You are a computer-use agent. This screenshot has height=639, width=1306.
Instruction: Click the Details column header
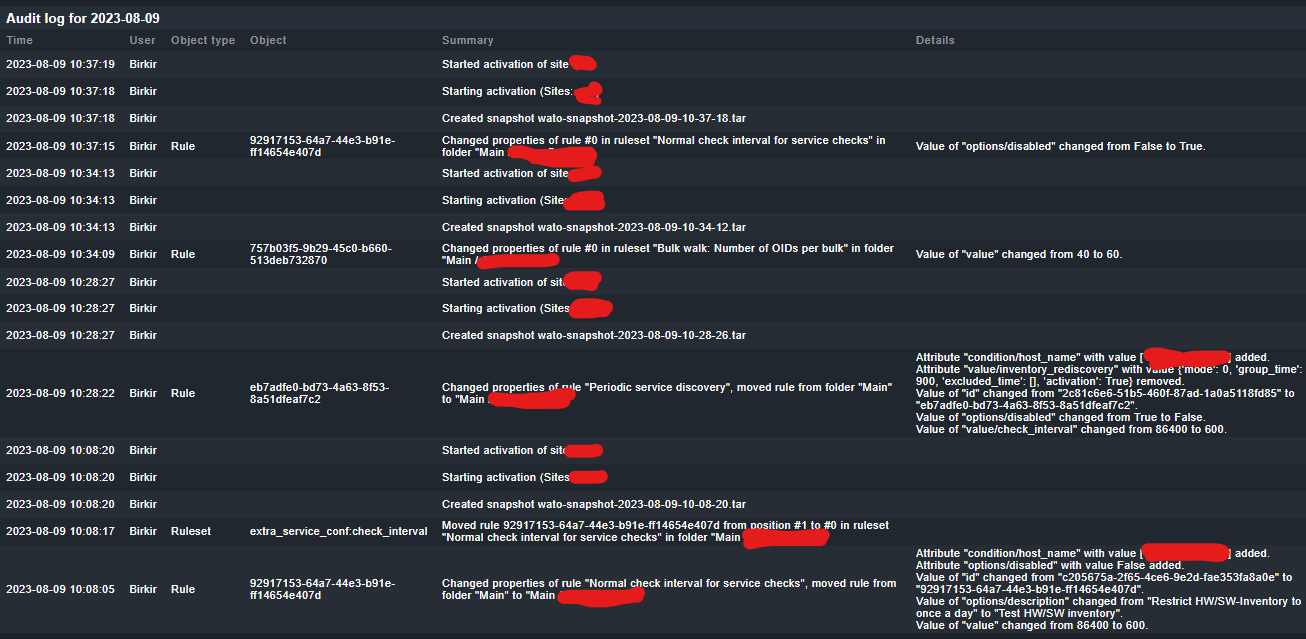935,41
